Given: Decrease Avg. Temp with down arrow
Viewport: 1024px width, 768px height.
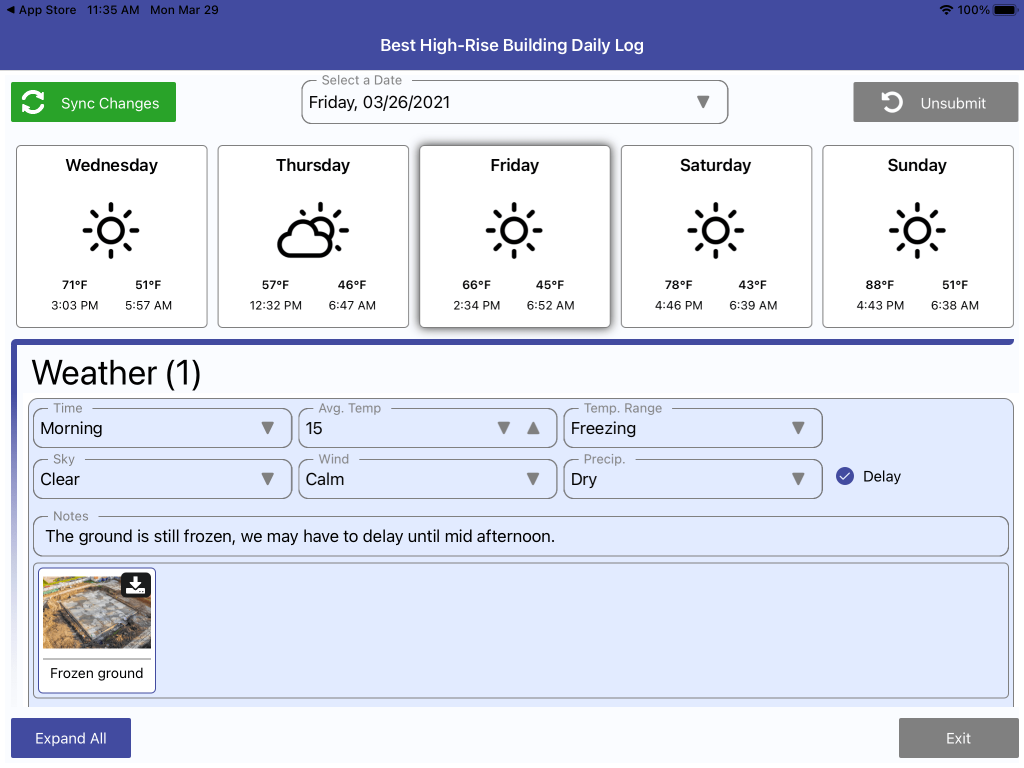Looking at the screenshot, I should pos(504,428).
